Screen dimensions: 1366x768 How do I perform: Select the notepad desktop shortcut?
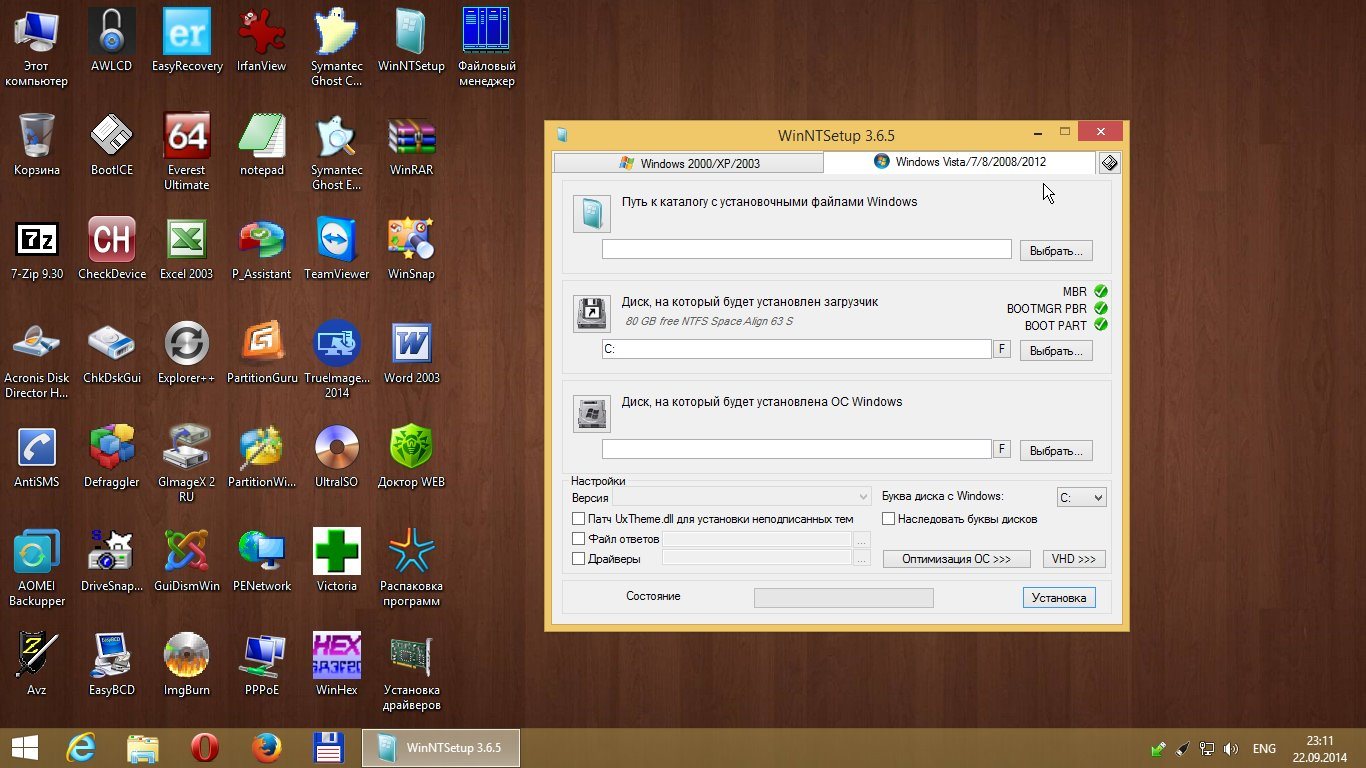(262, 145)
